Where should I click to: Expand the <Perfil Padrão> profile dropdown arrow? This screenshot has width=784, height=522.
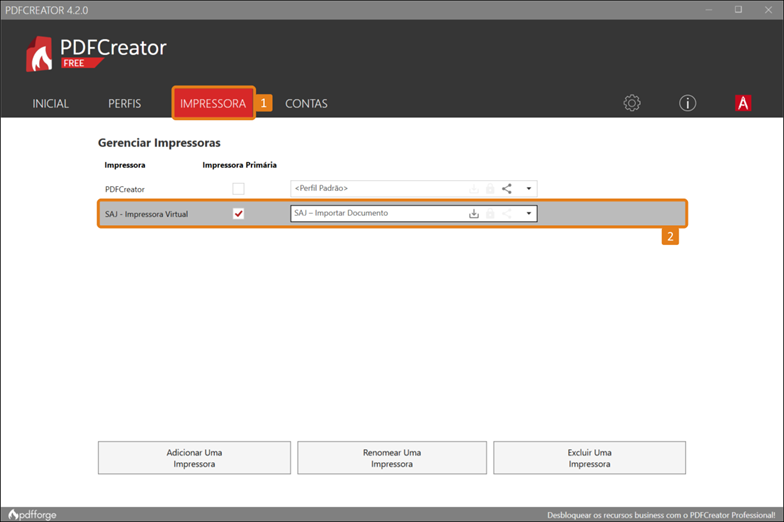tap(529, 188)
